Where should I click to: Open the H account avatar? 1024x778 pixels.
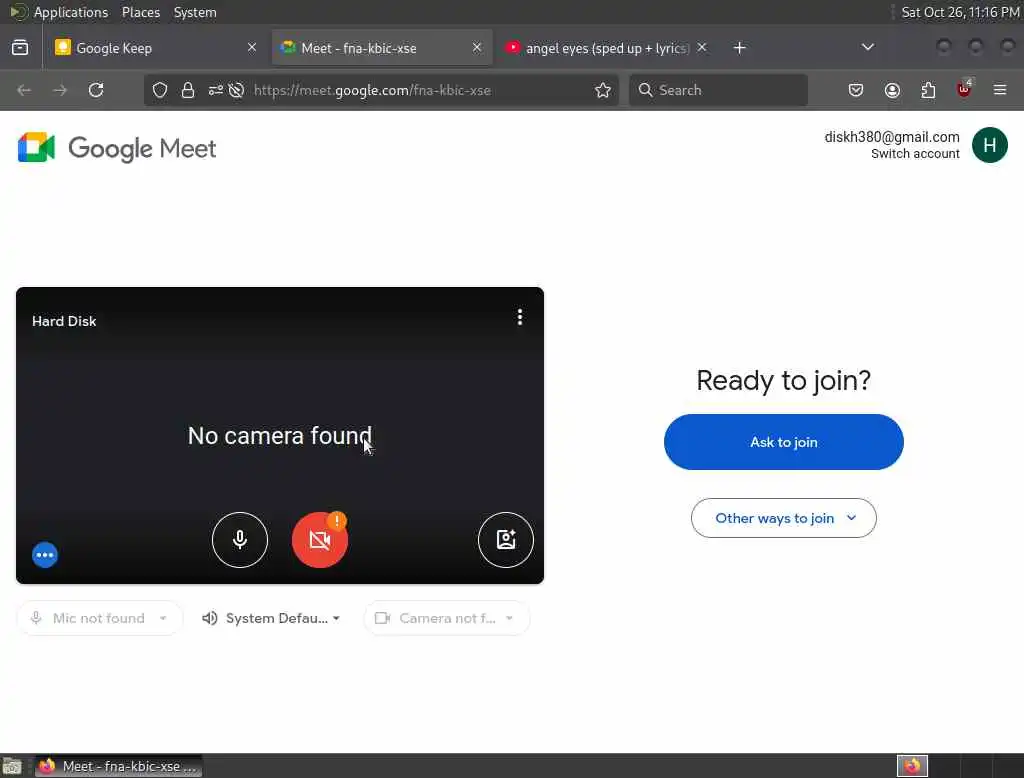point(989,145)
